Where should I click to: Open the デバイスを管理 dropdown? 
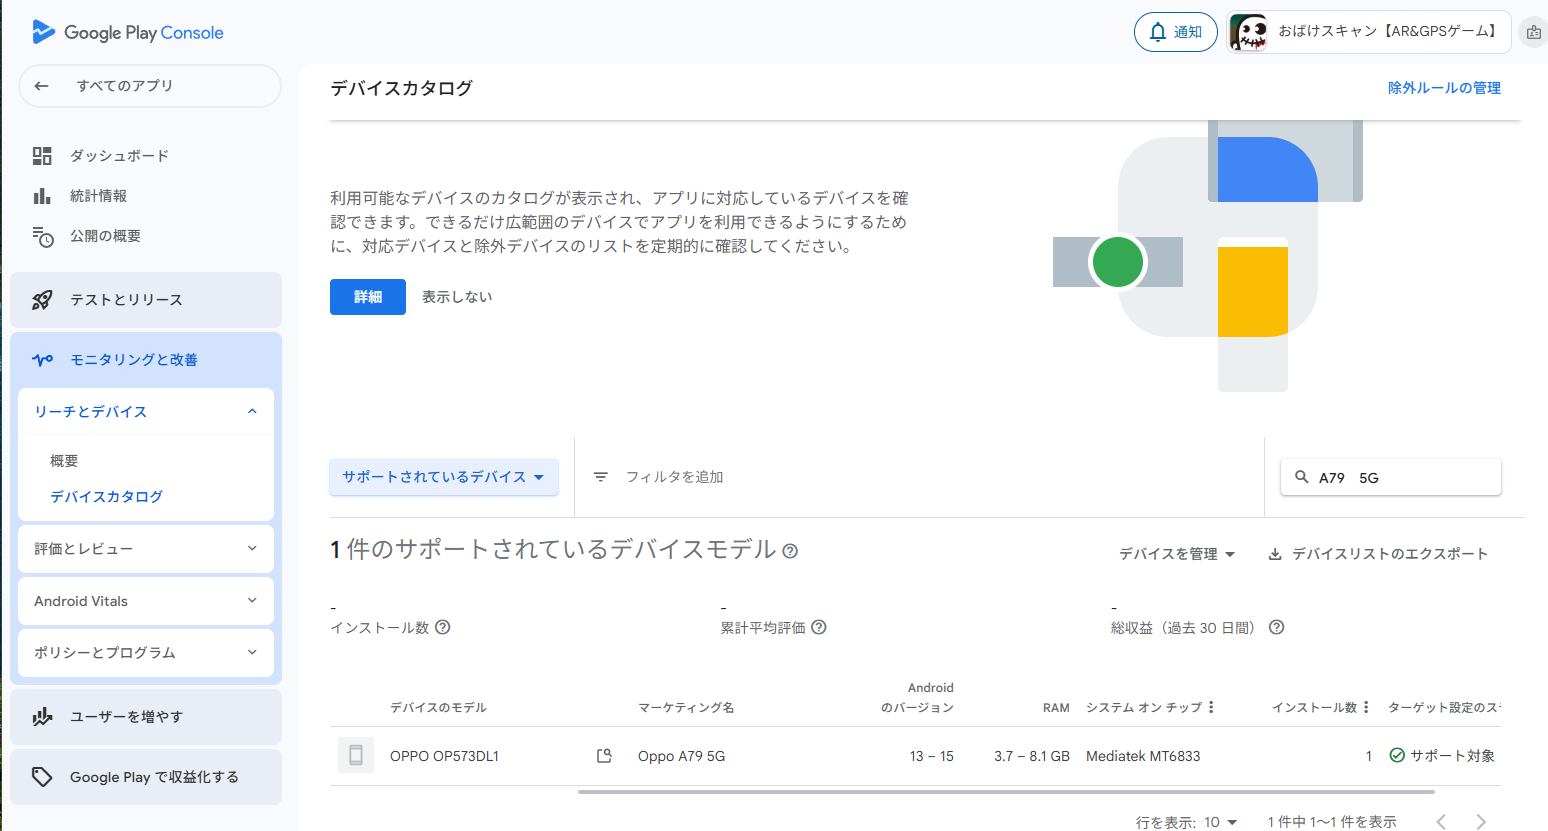(x=1177, y=554)
